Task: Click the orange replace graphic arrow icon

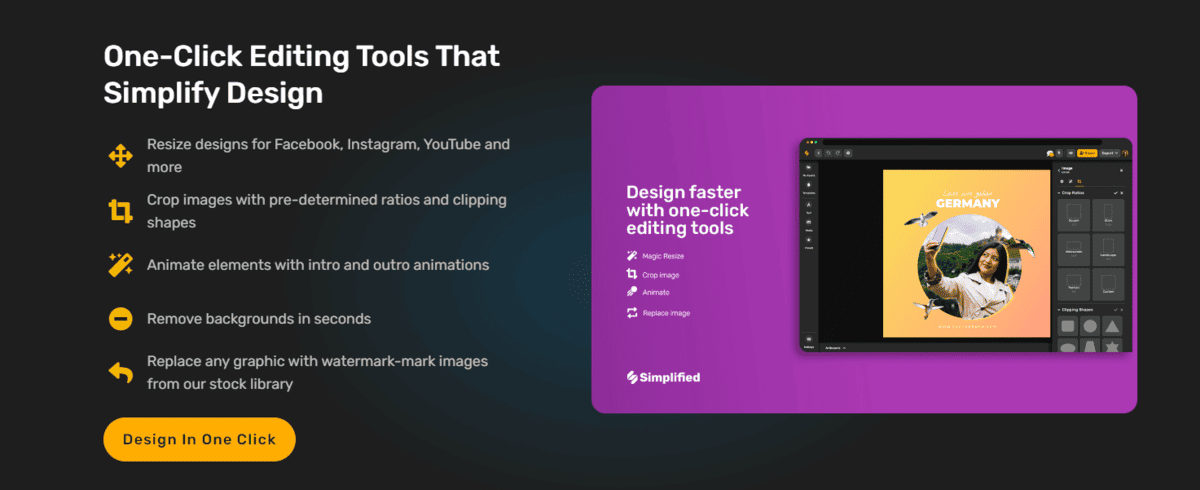Action: (120, 372)
